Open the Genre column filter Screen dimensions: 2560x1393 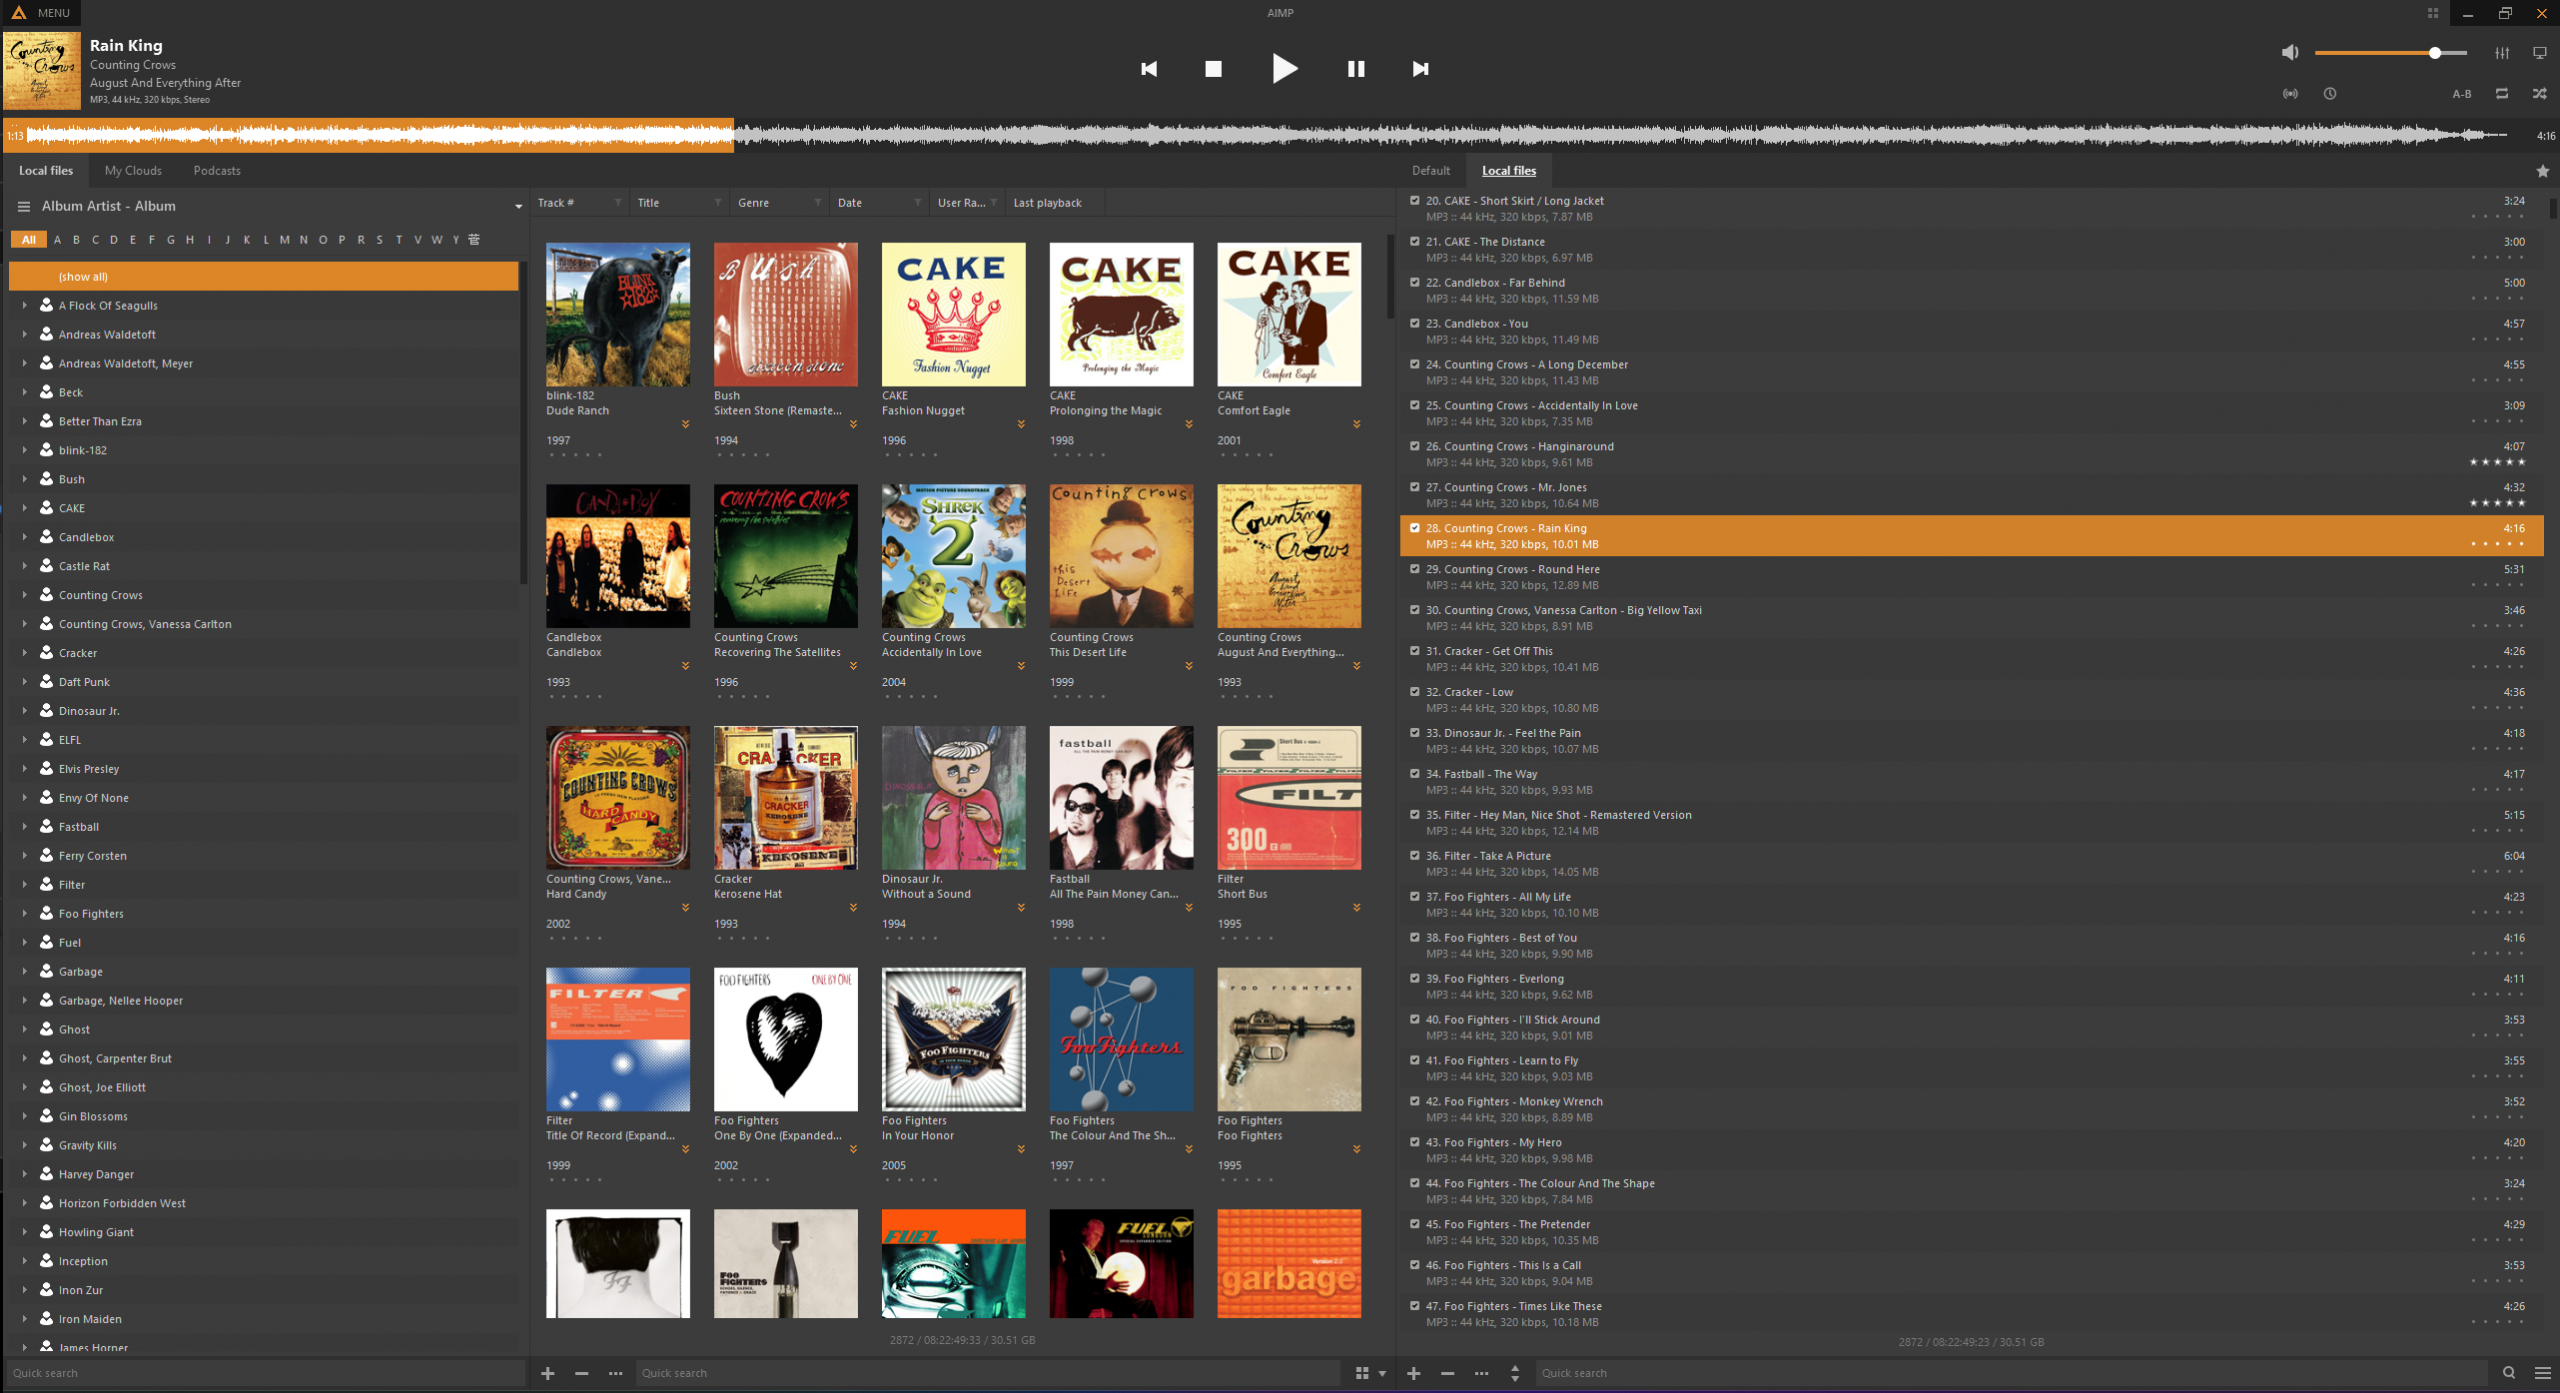pyautogui.click(x=818, y=203)
